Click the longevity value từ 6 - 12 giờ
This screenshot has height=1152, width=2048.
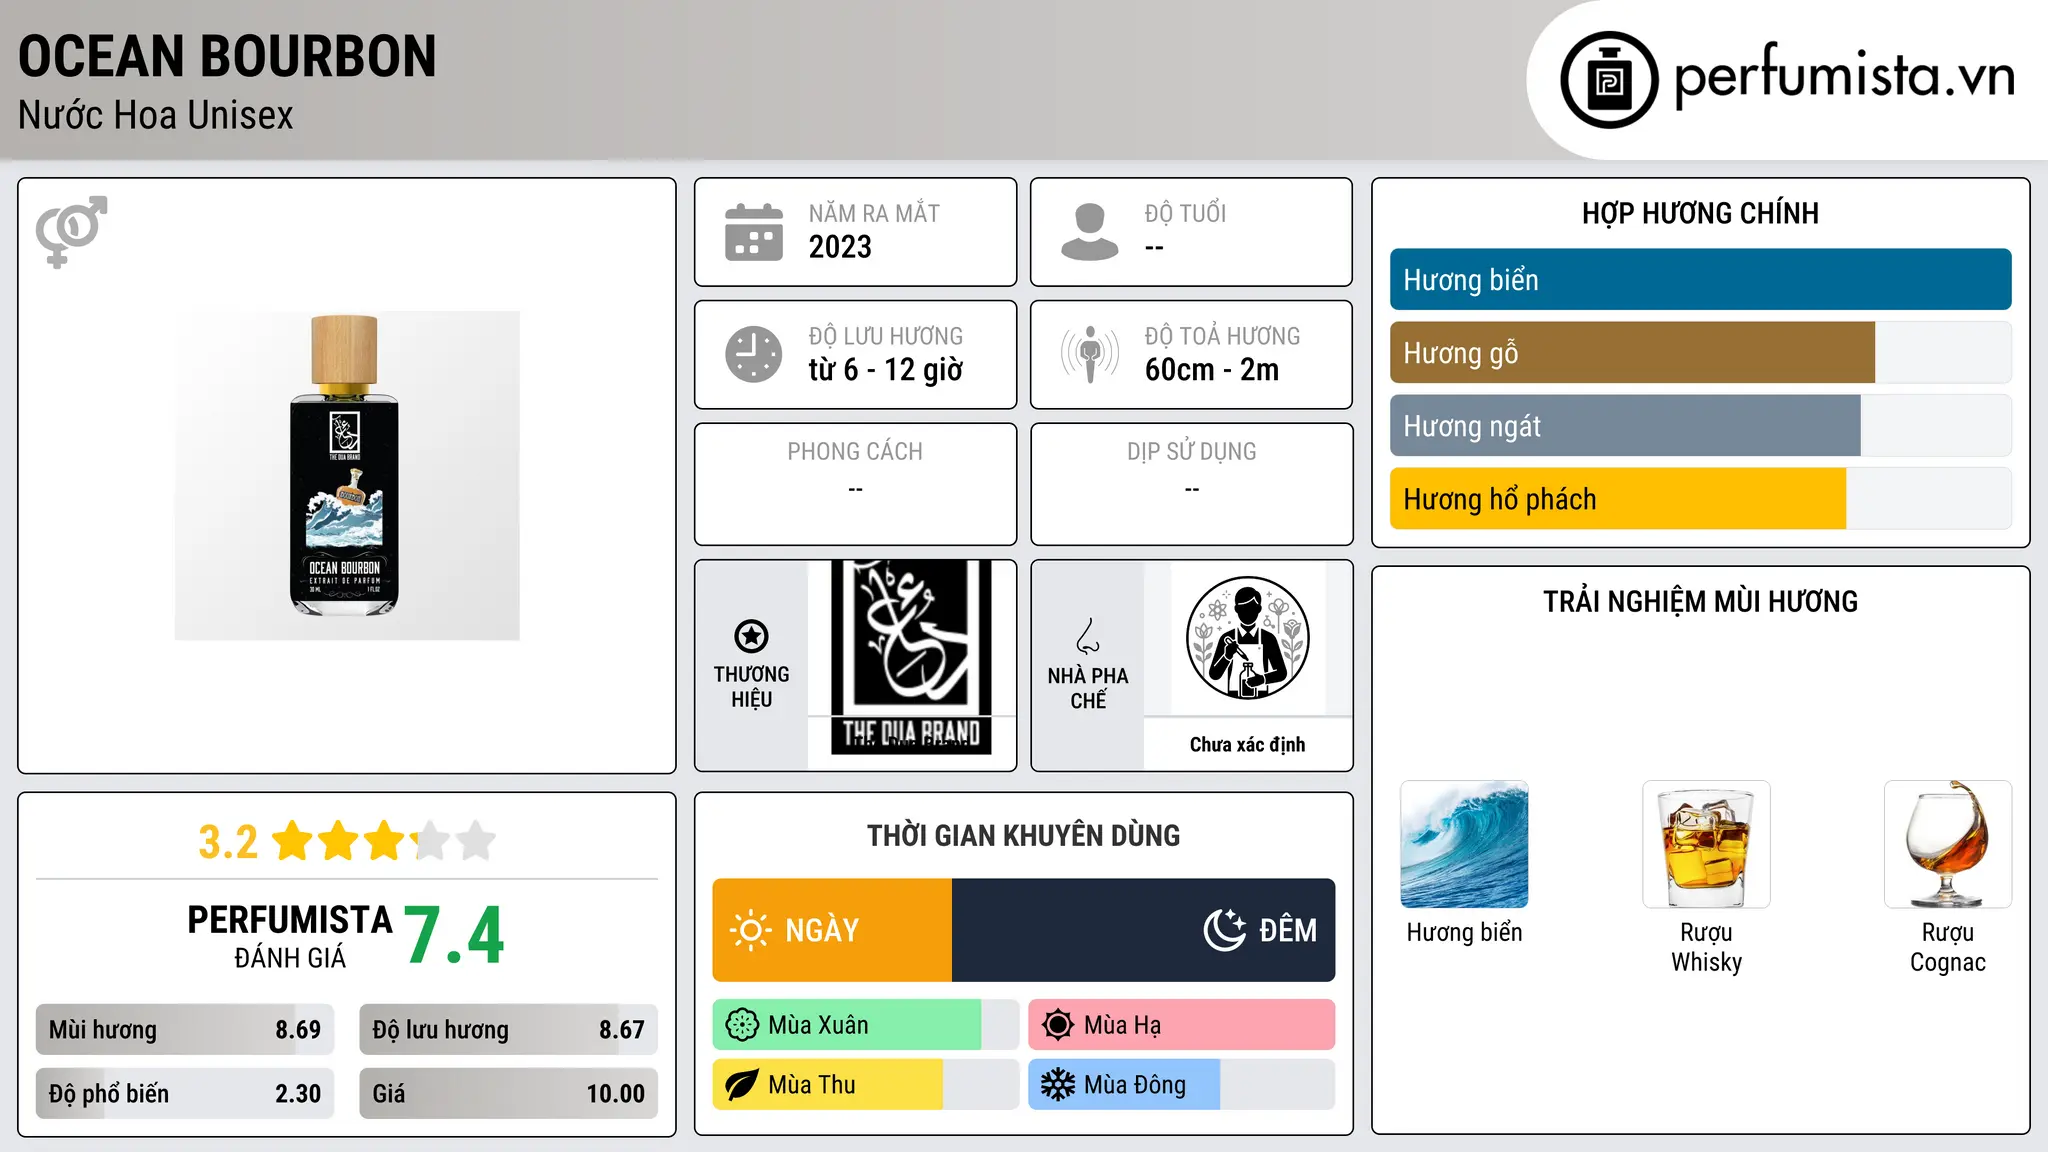(x=886, y=370)
